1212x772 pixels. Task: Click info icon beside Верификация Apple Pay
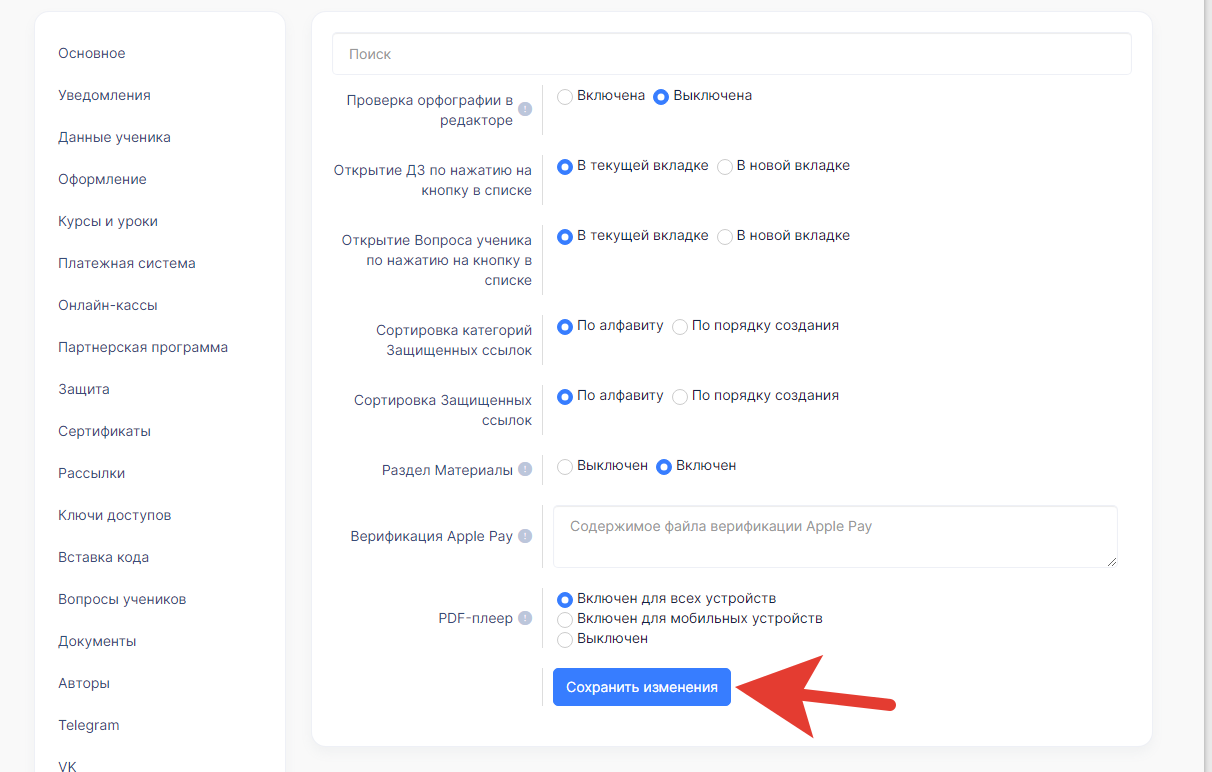[525, 536]
